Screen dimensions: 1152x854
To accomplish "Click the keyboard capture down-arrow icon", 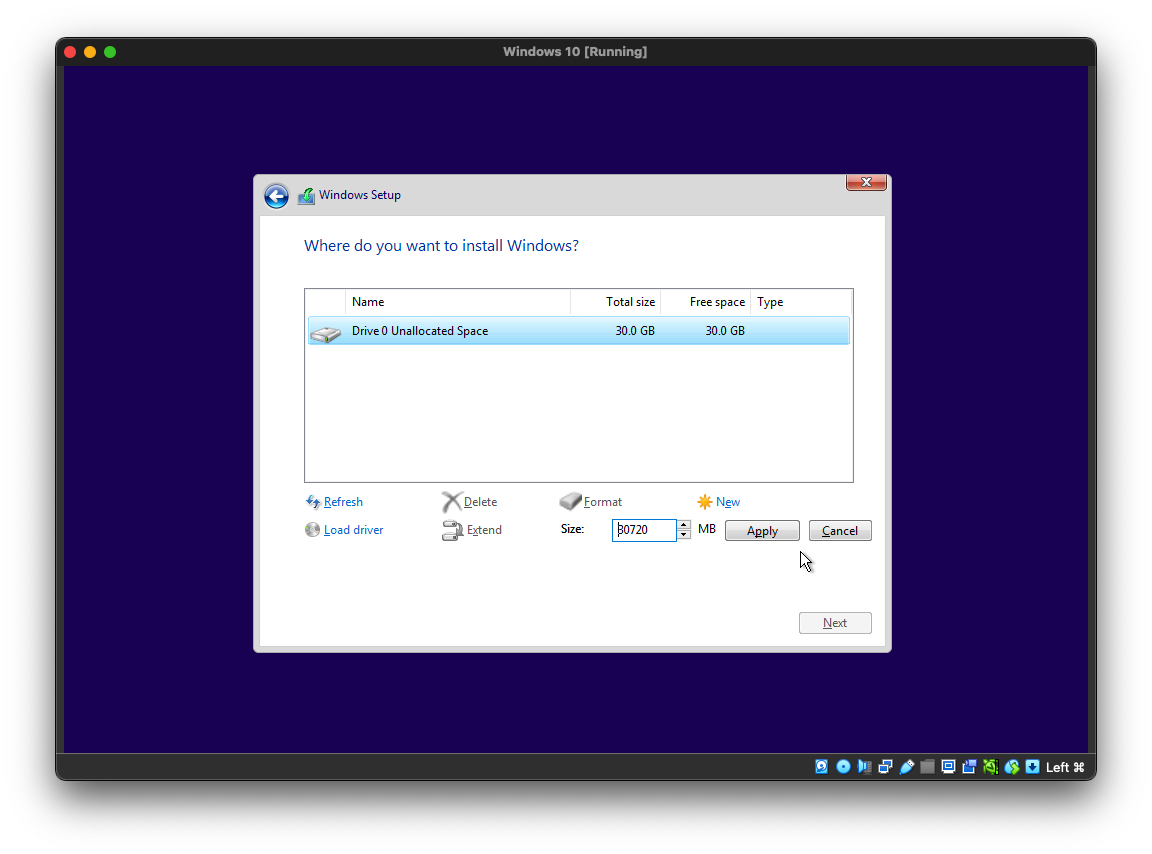I will pyautogui.click(x=1032, y=767).
